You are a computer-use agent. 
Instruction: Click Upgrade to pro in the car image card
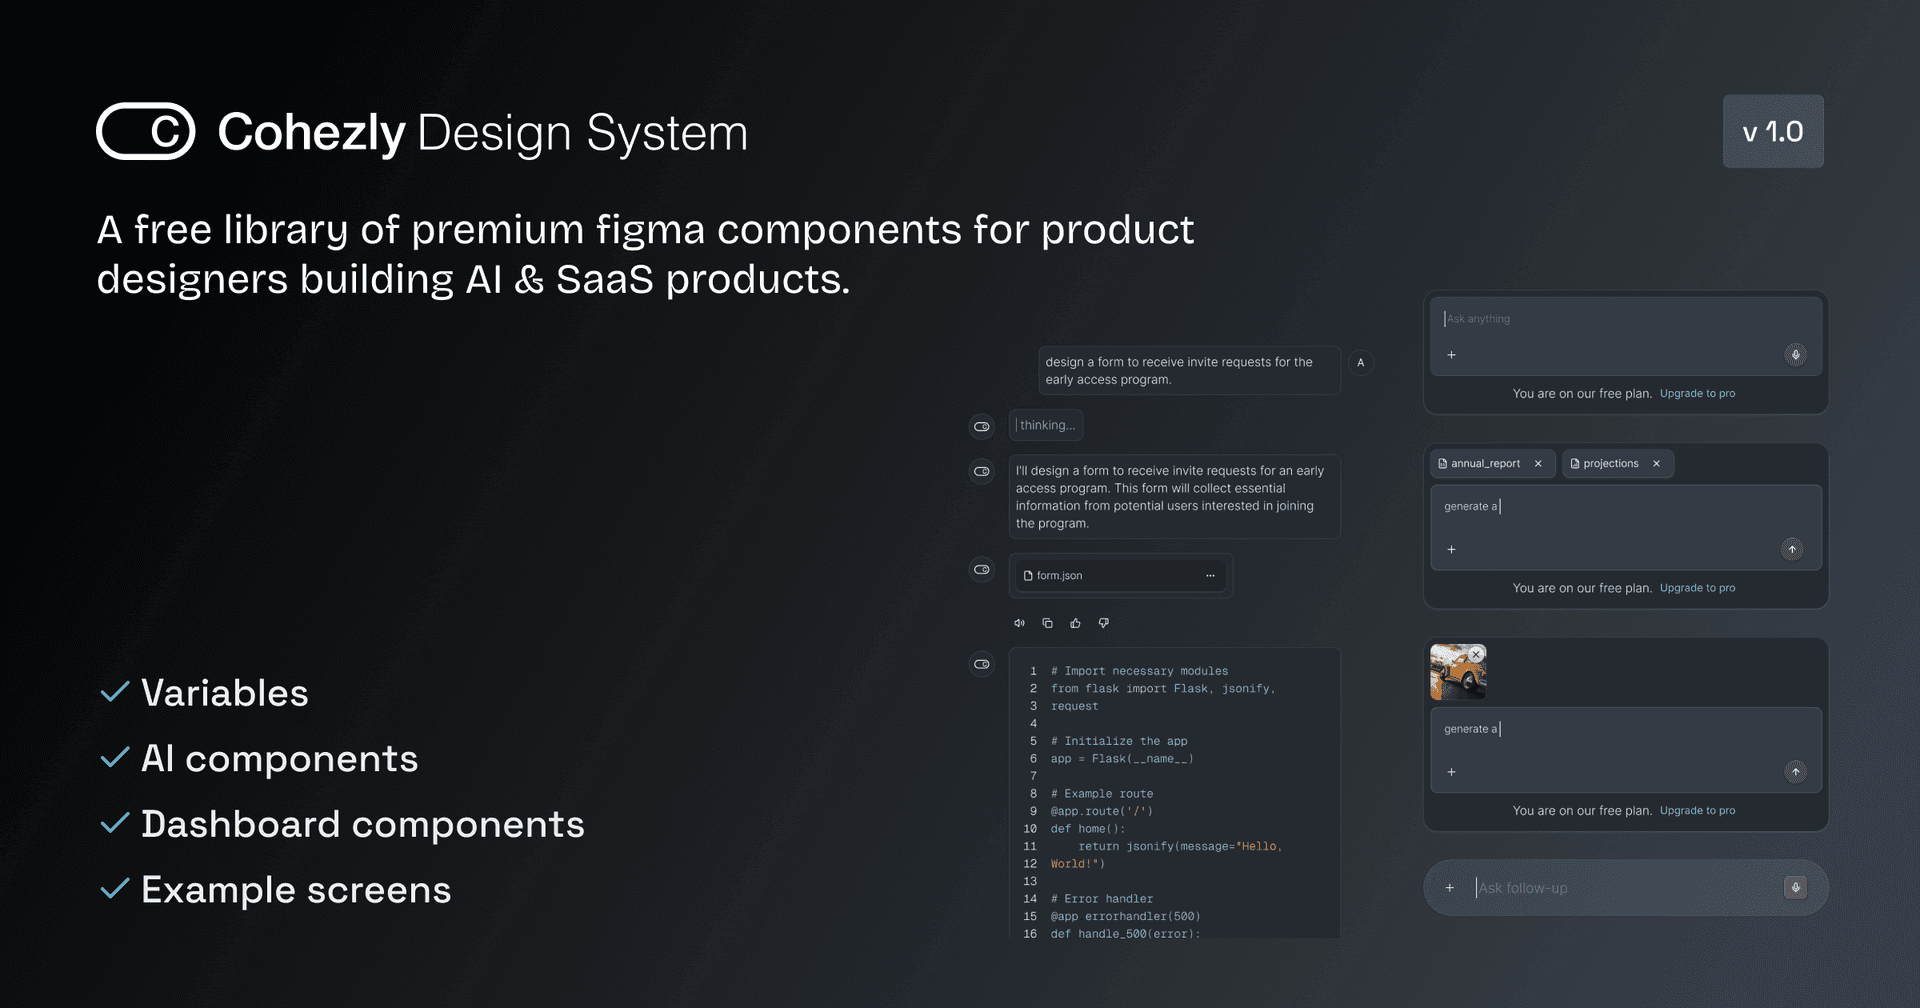click(x=1697, y=811)
